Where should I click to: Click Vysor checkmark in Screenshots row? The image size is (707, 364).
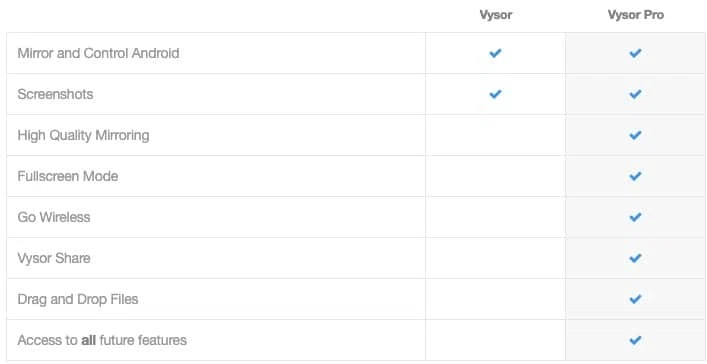click(495, 94)
